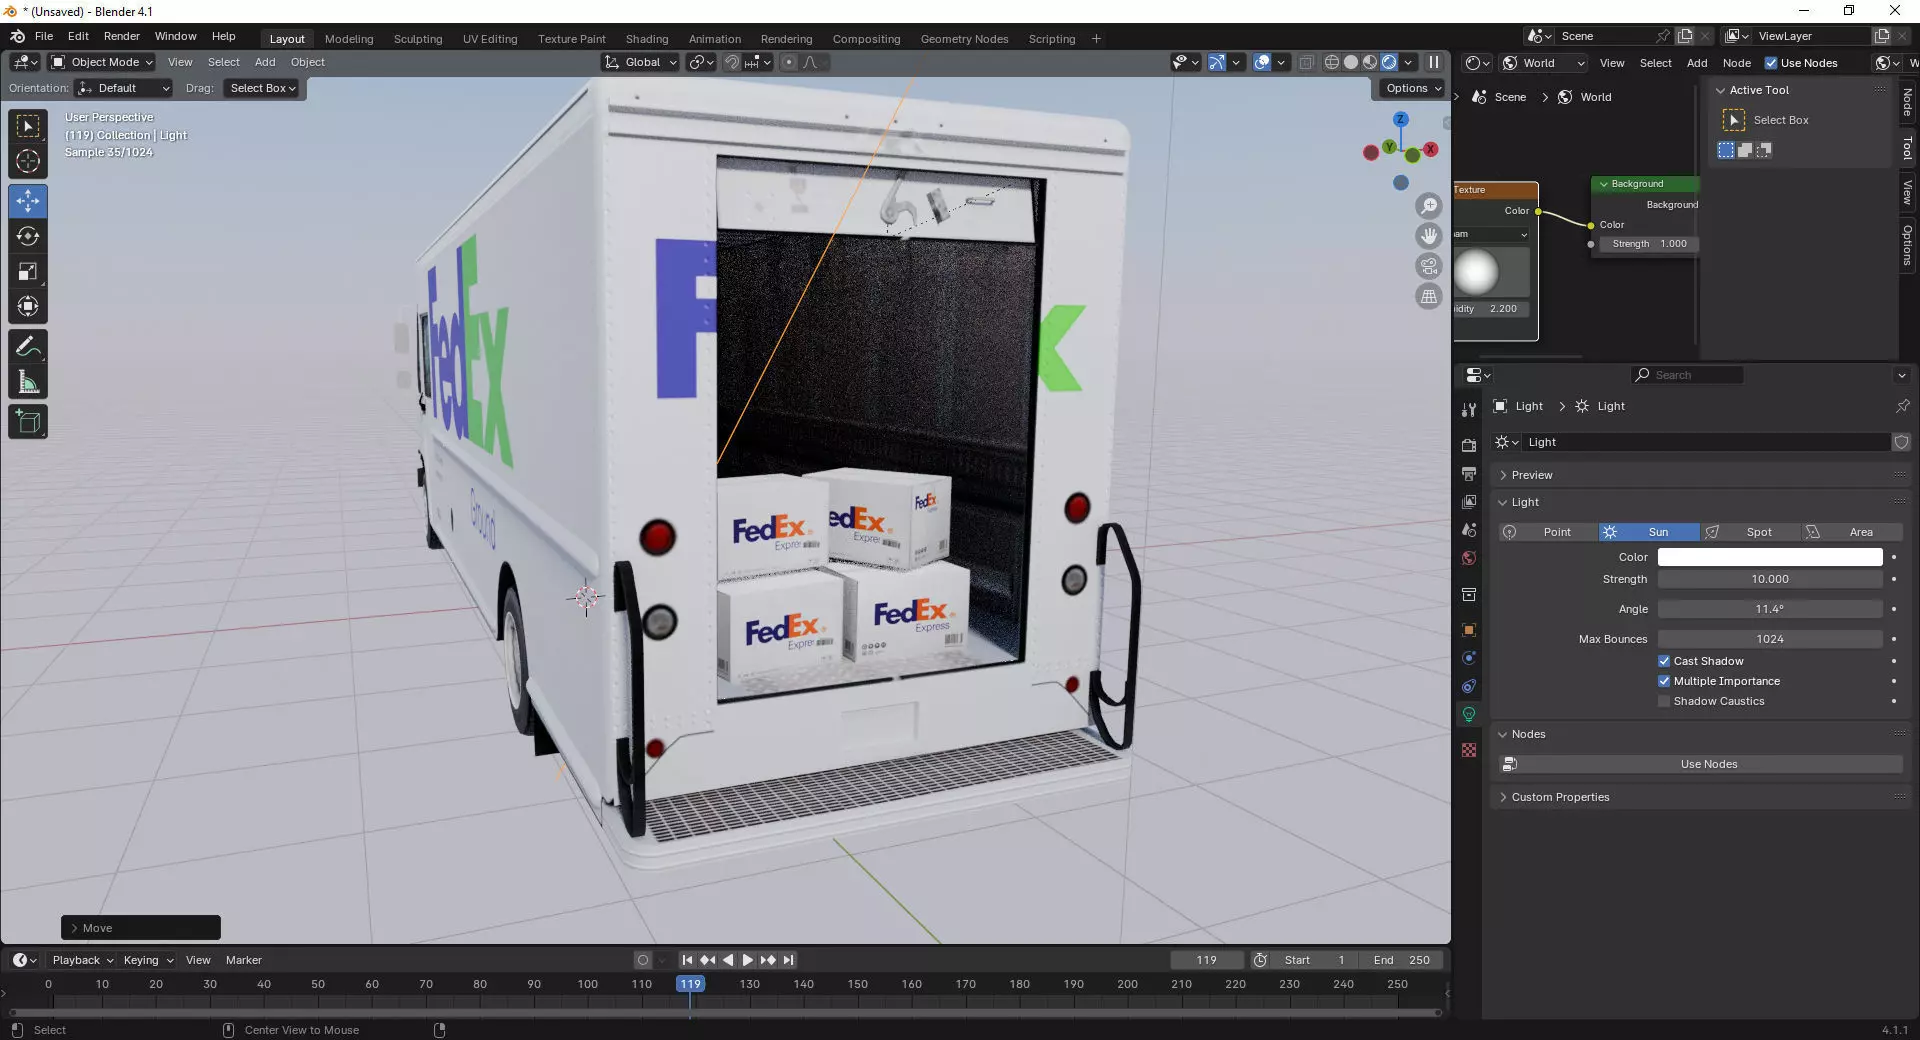The height and width of the screenshot is (1040, 1920).
Task: Enable wireframe viewport shading
Action: 1332,62
